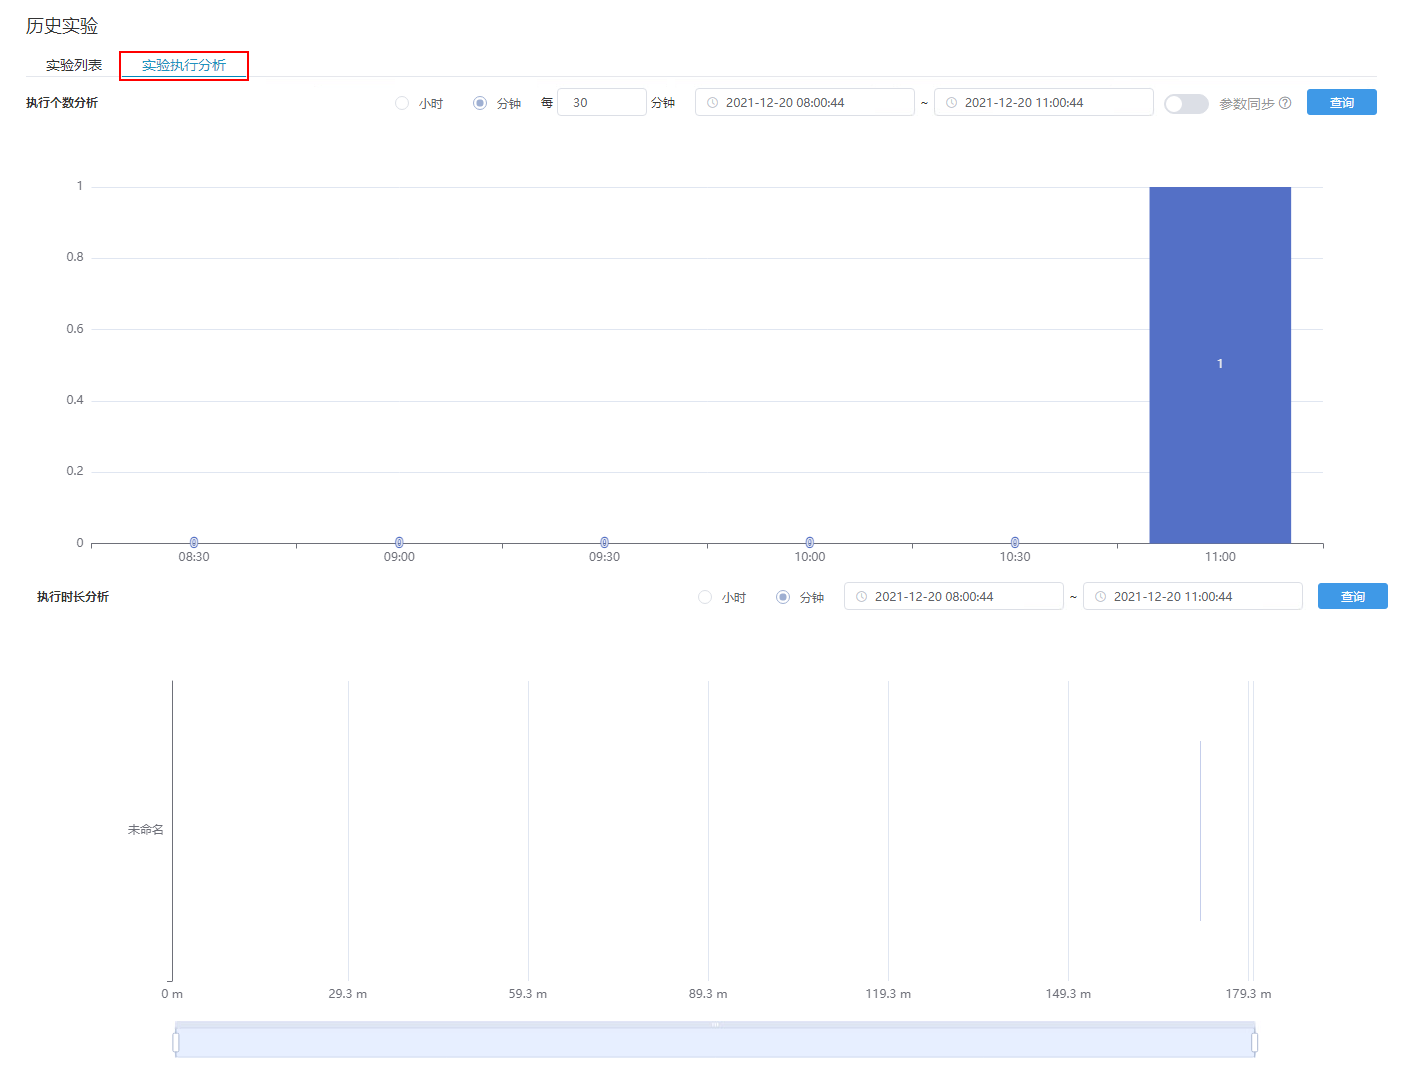Image resolution: width=1405 pixels, height=1083 pixels.
Task: Click the 10:00 zero data point
Action: click(x=810, y=542)
